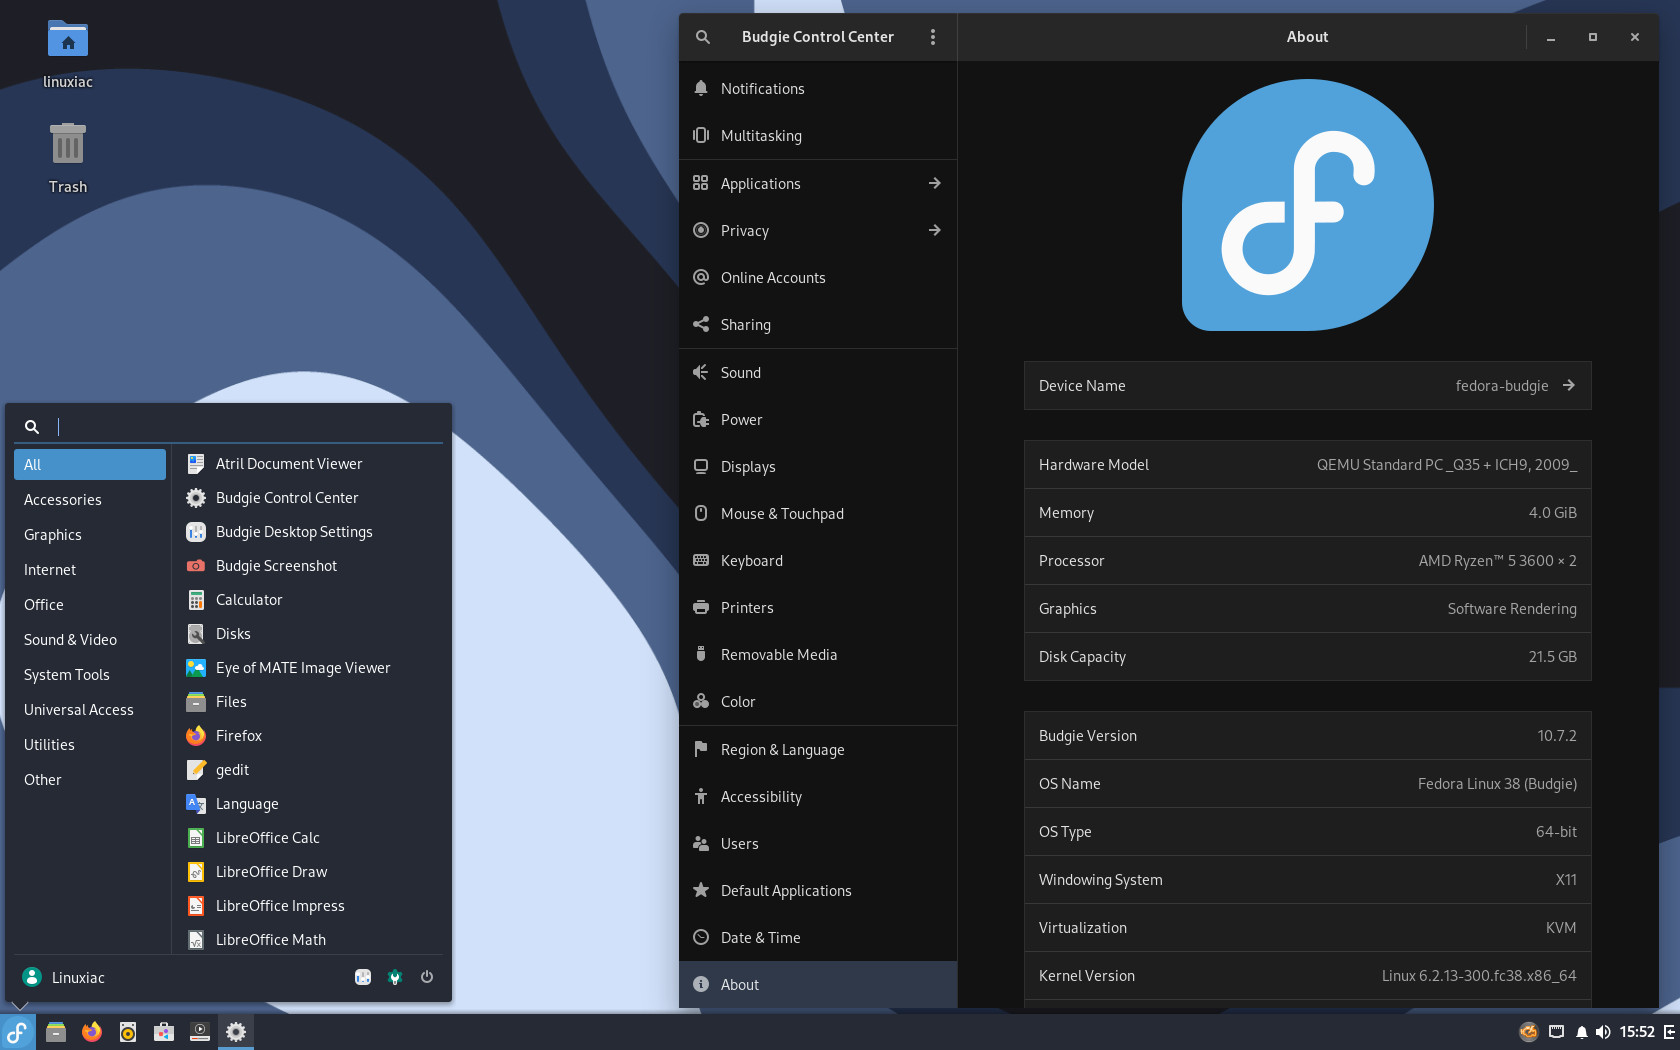Image resolution: width=1680 pixels, height=1050 pixels.
Task: Open Keyboard settings panel
Action: tap(818, 561)
